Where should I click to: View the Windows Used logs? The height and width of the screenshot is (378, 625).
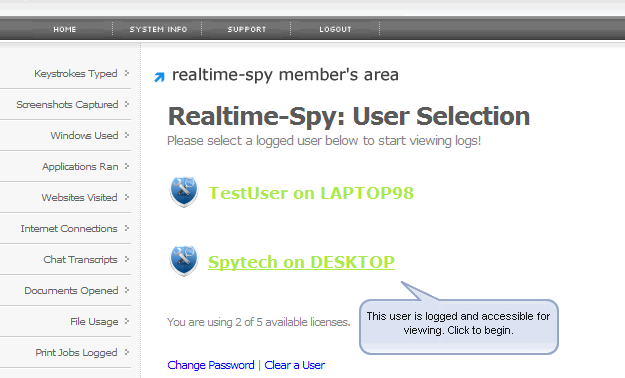click(x=84, y=136)
